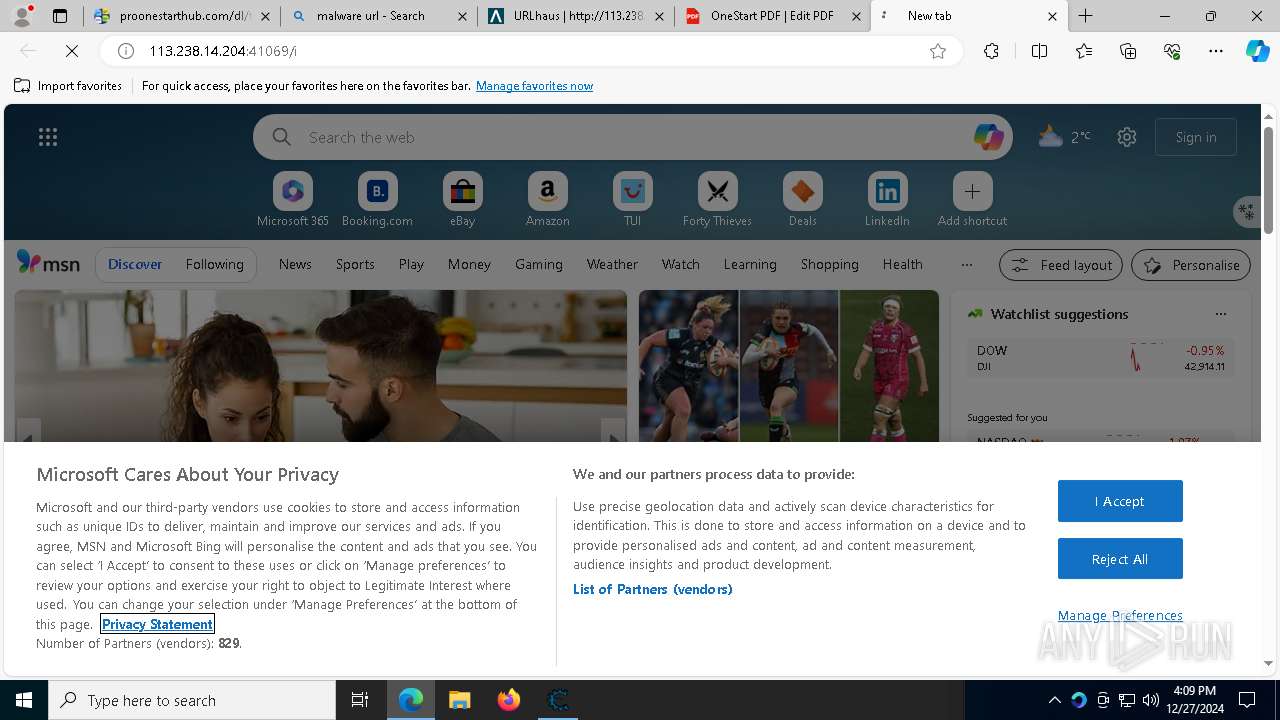Open the Manage Preferences link
Screen dimensions: 1280x720
click(1120, 615)
